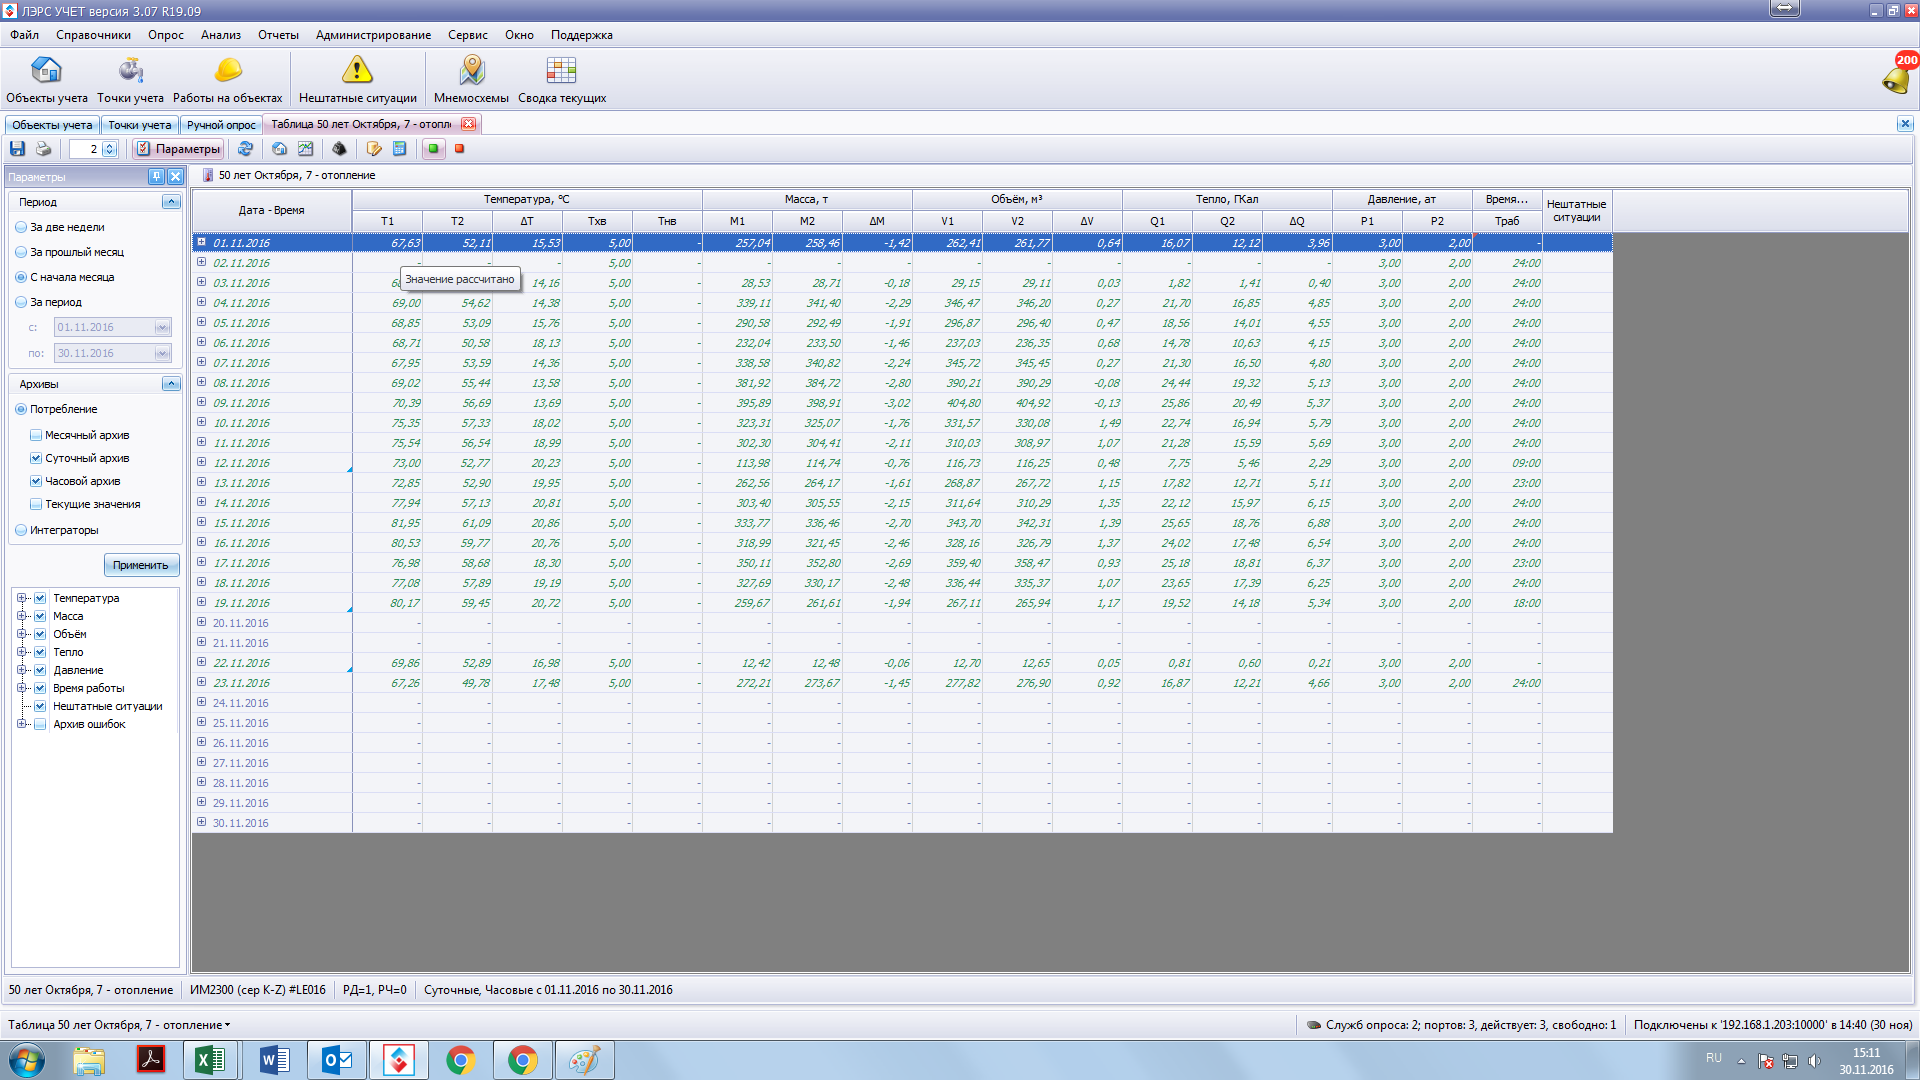Print the table via printer icon

pyautogui.click(x=43, y=149)
